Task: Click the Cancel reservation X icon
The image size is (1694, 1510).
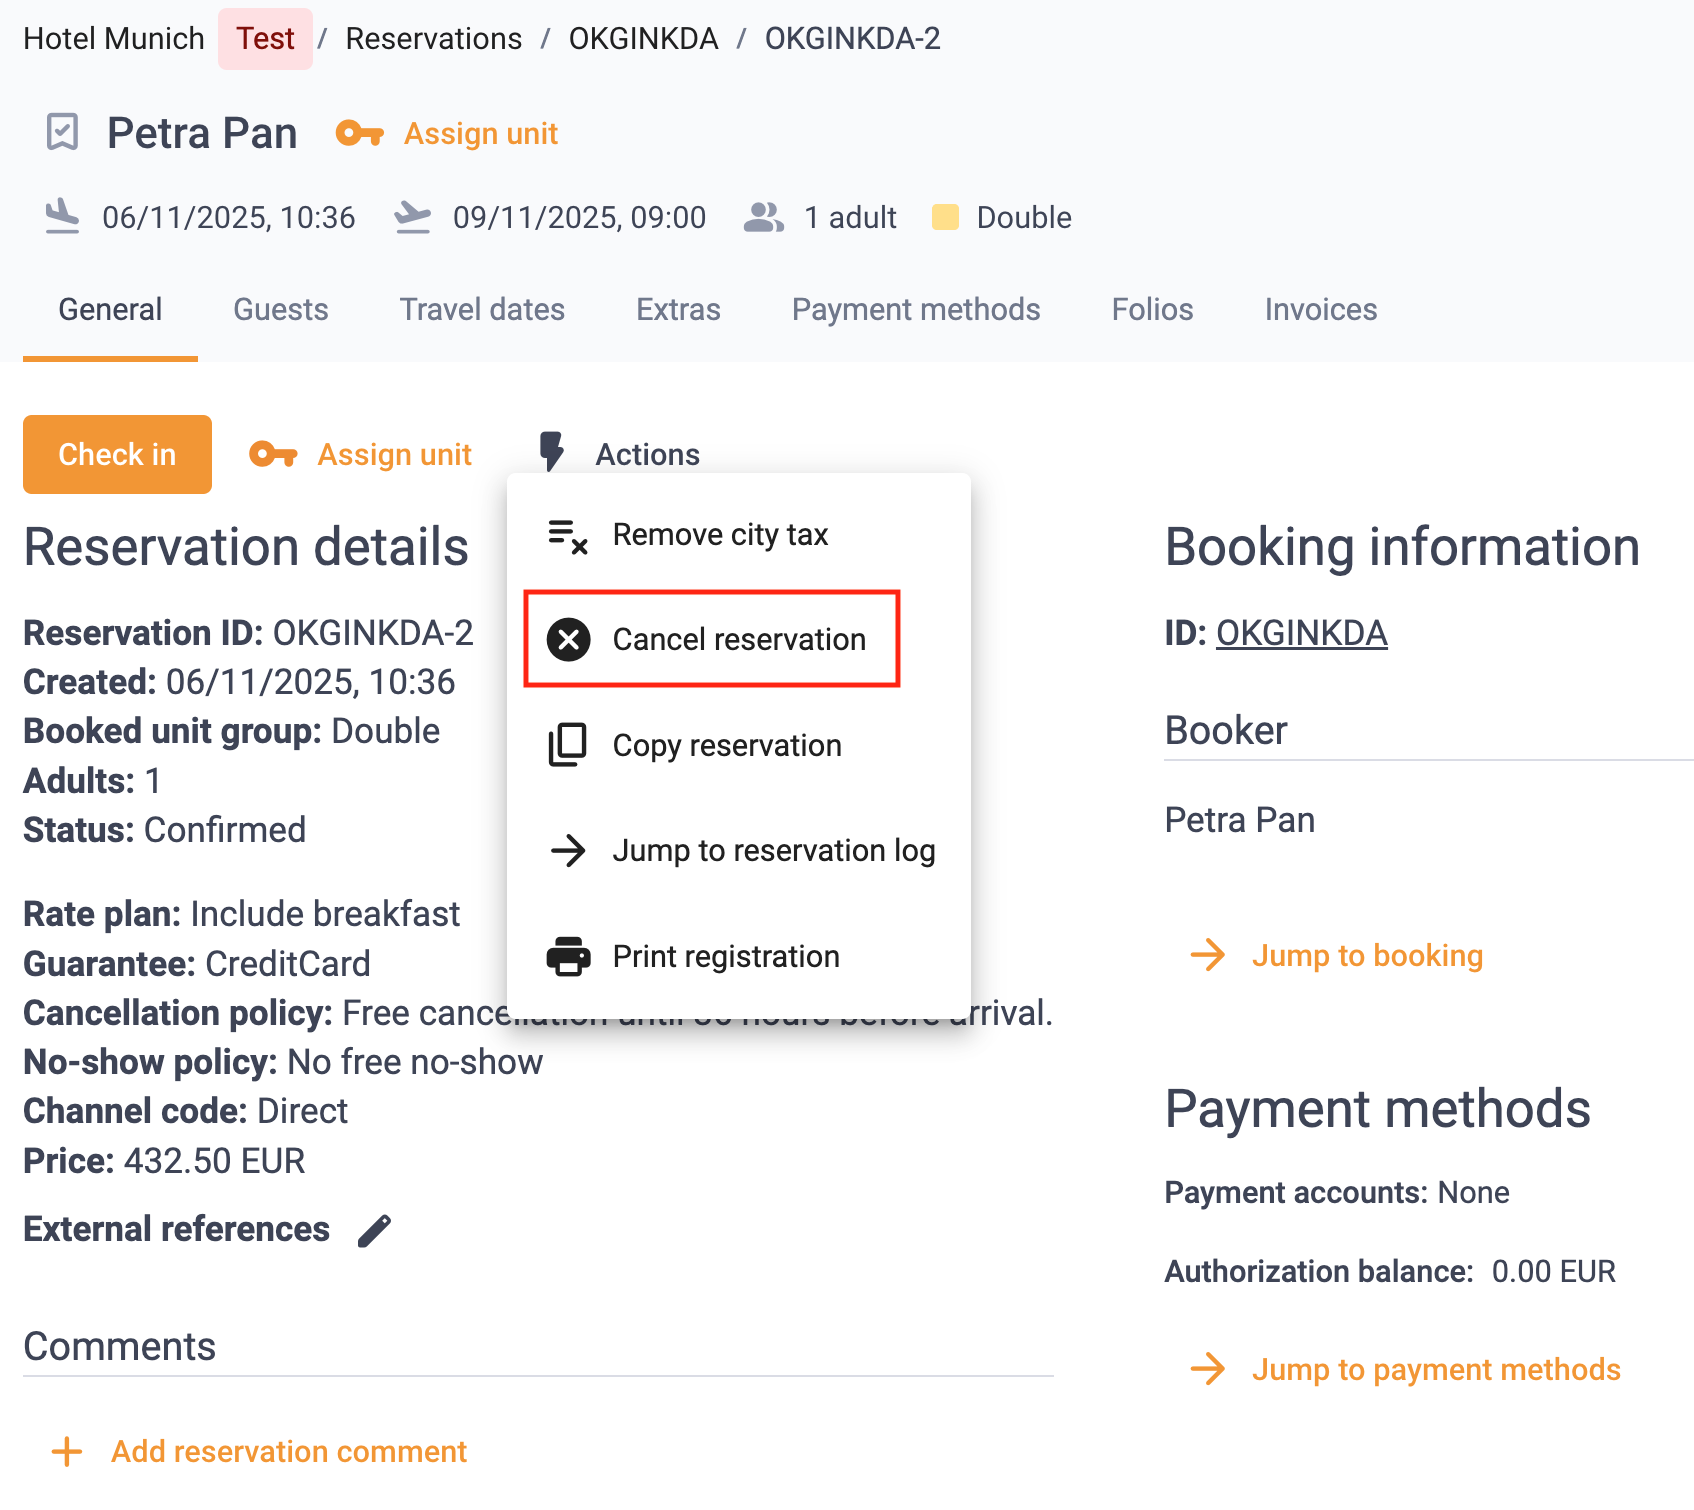Action: (x=568, y=639)
